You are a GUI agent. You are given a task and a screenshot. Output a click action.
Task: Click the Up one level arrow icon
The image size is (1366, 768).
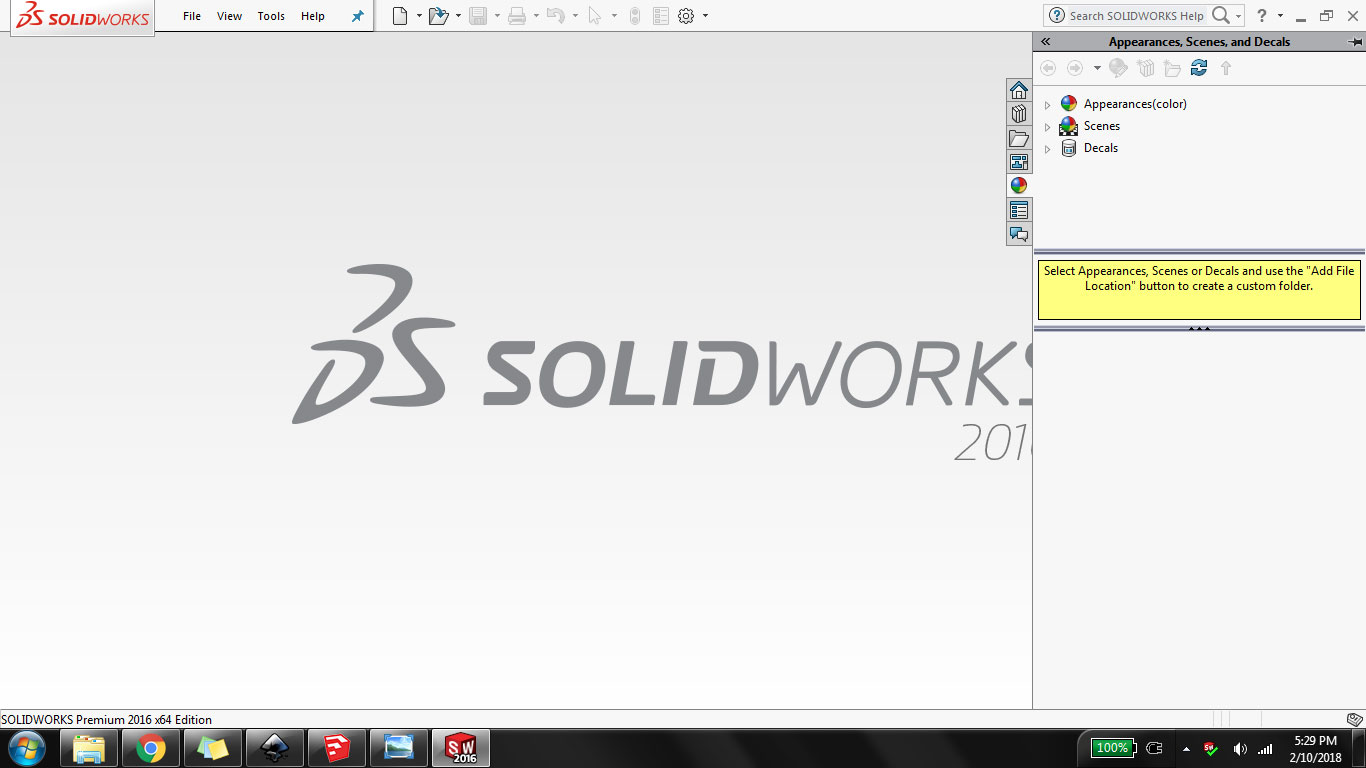1226,68
